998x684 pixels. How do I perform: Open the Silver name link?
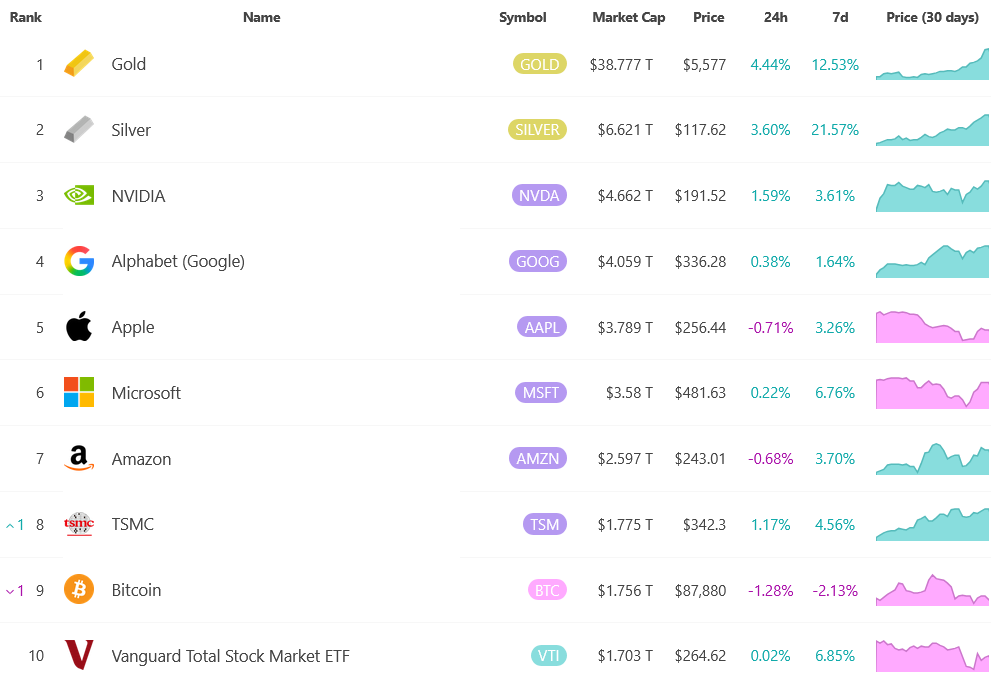(x=131, y=129)
